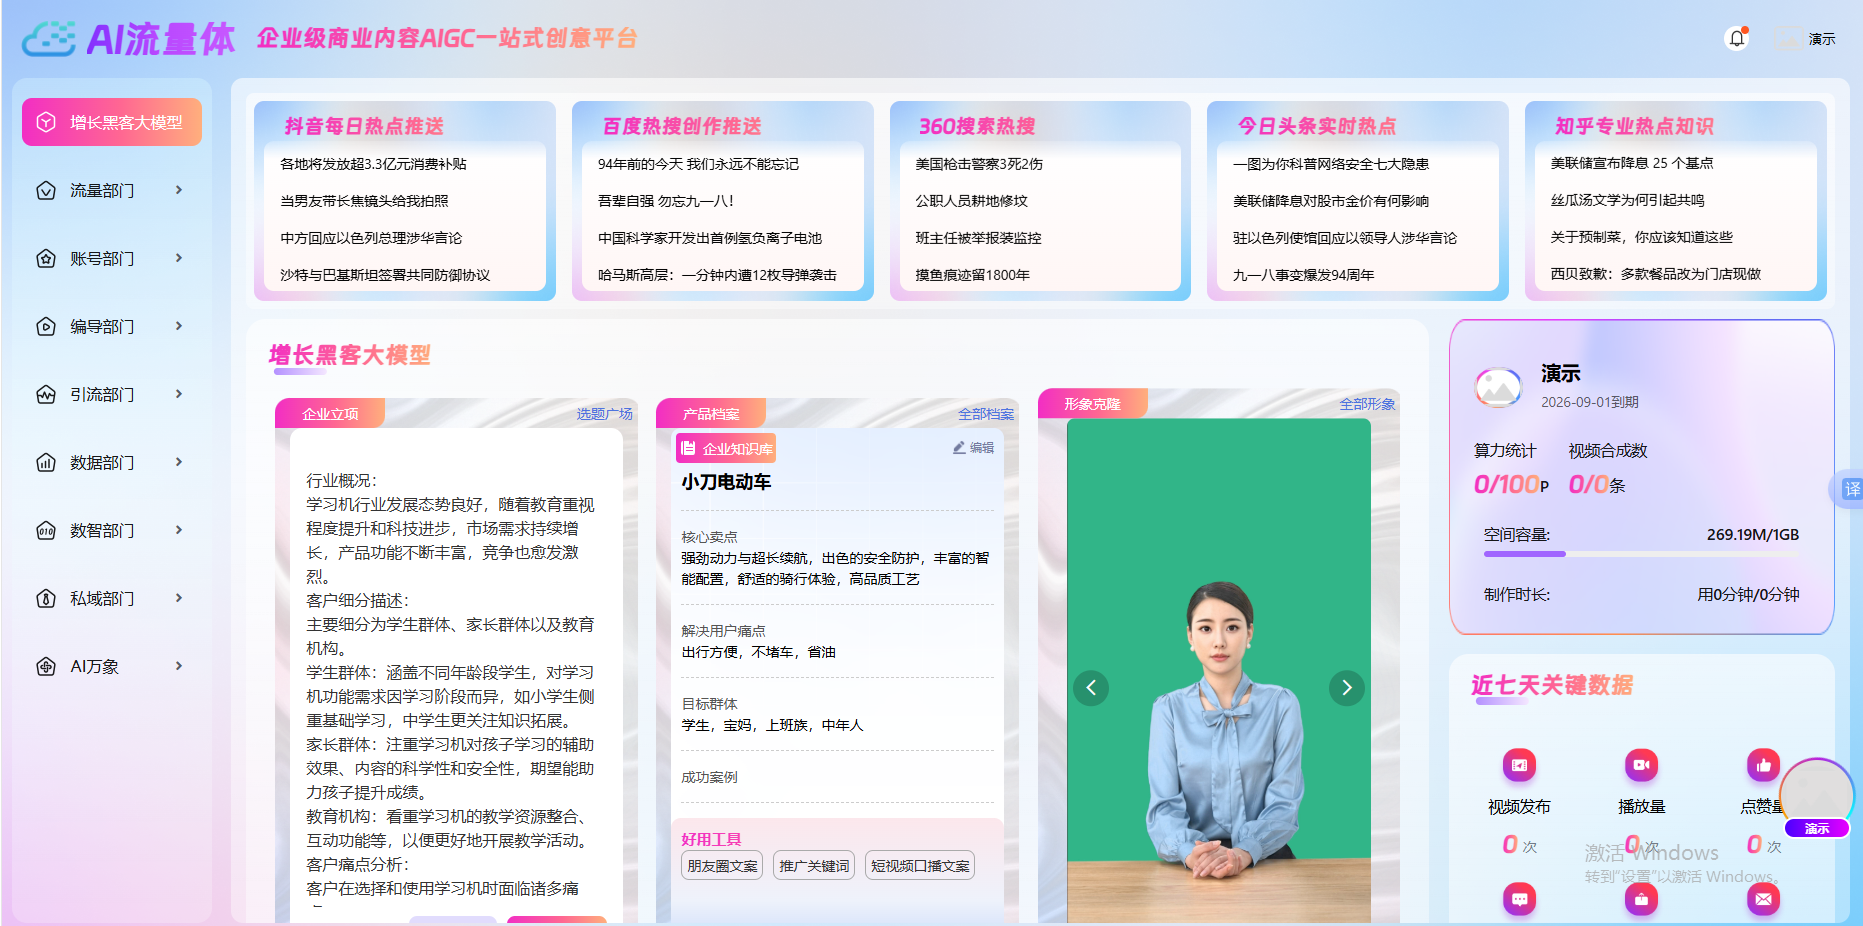Click the notification bell icon

[1737, 39]
